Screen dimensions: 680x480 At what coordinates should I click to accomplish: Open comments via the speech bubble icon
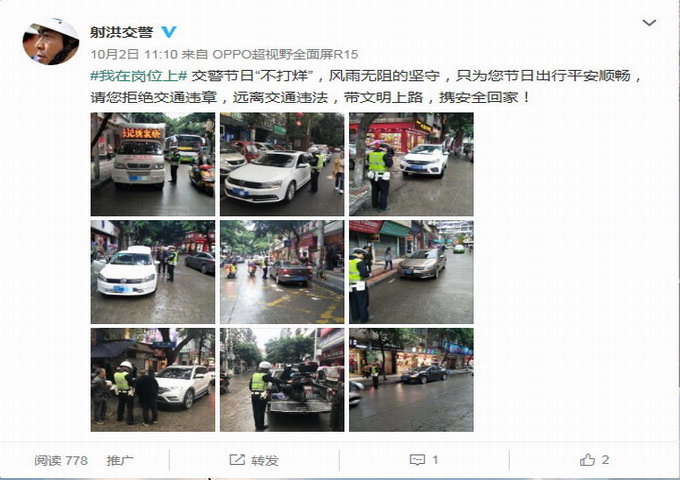click(417, 460)
